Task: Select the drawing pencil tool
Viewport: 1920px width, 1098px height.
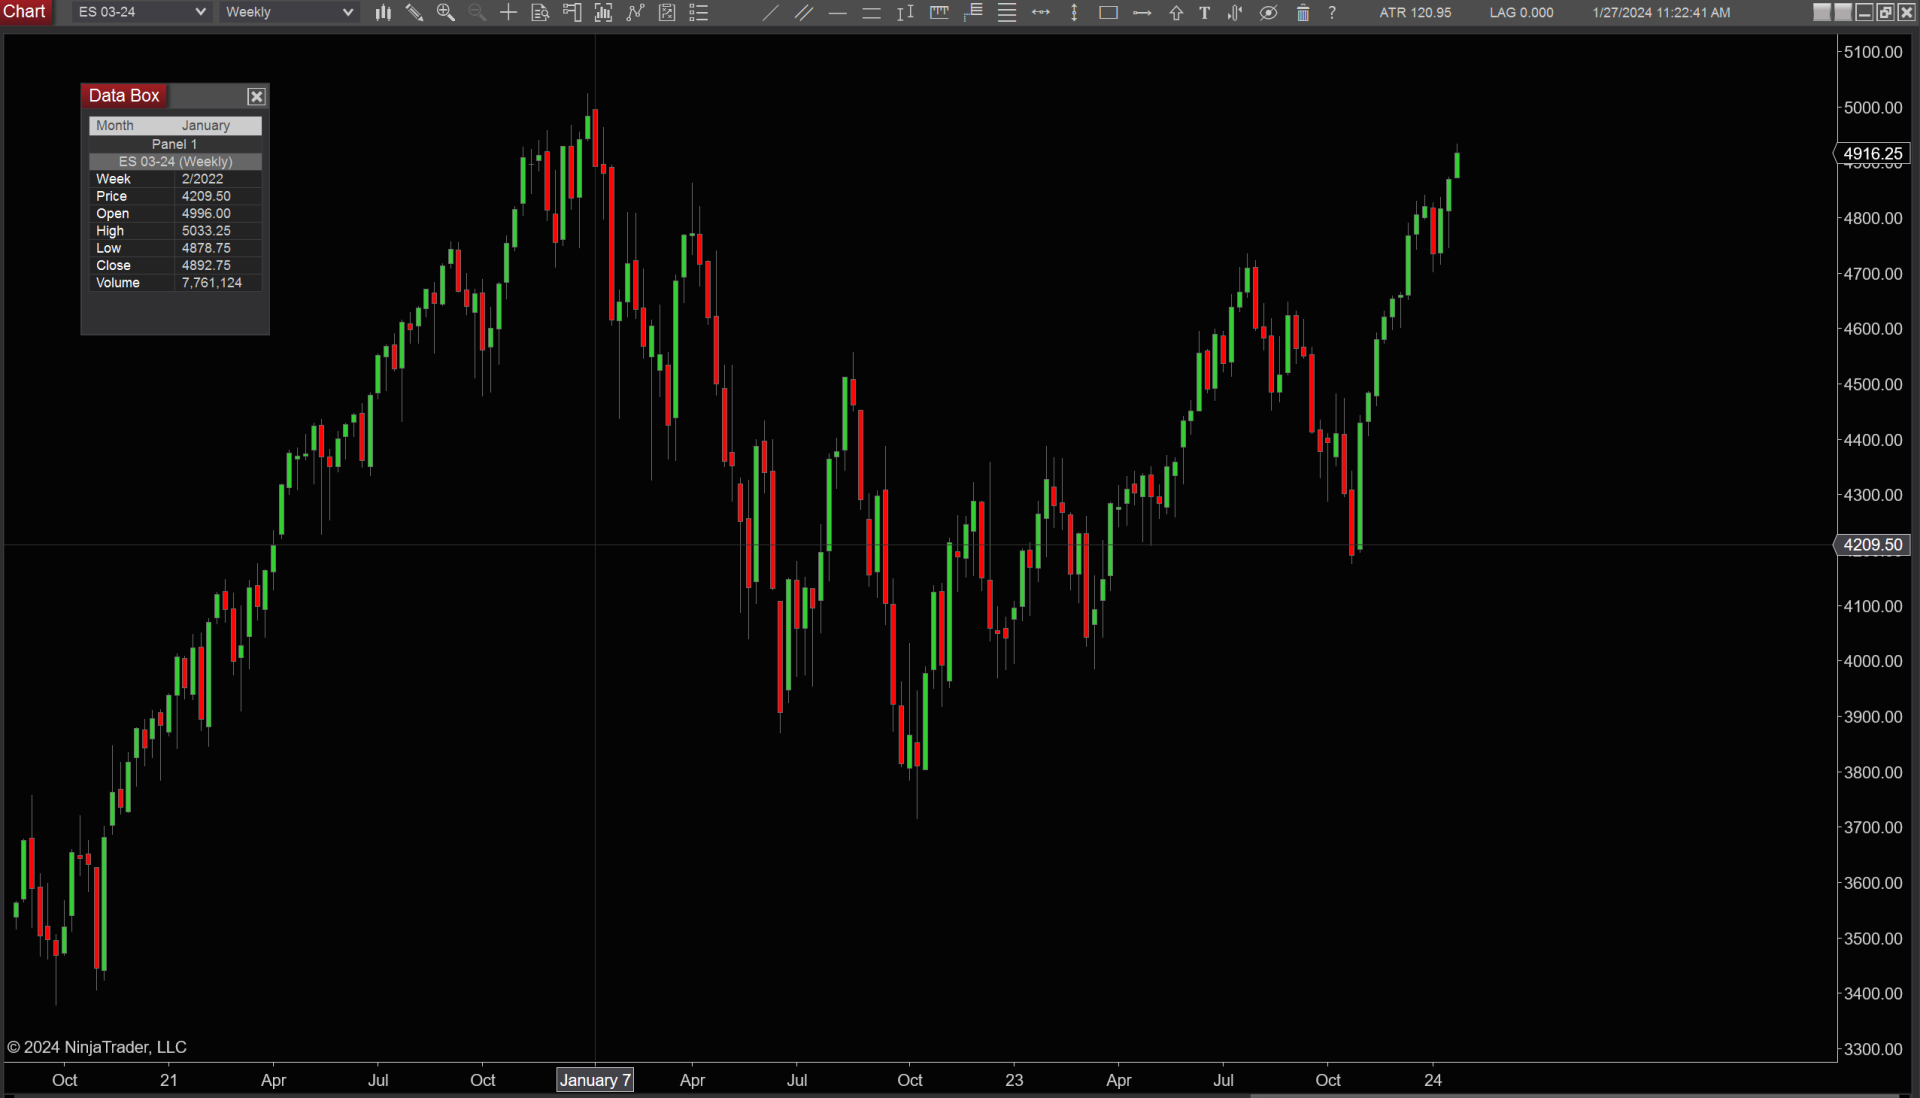Action: coord(414,13)
